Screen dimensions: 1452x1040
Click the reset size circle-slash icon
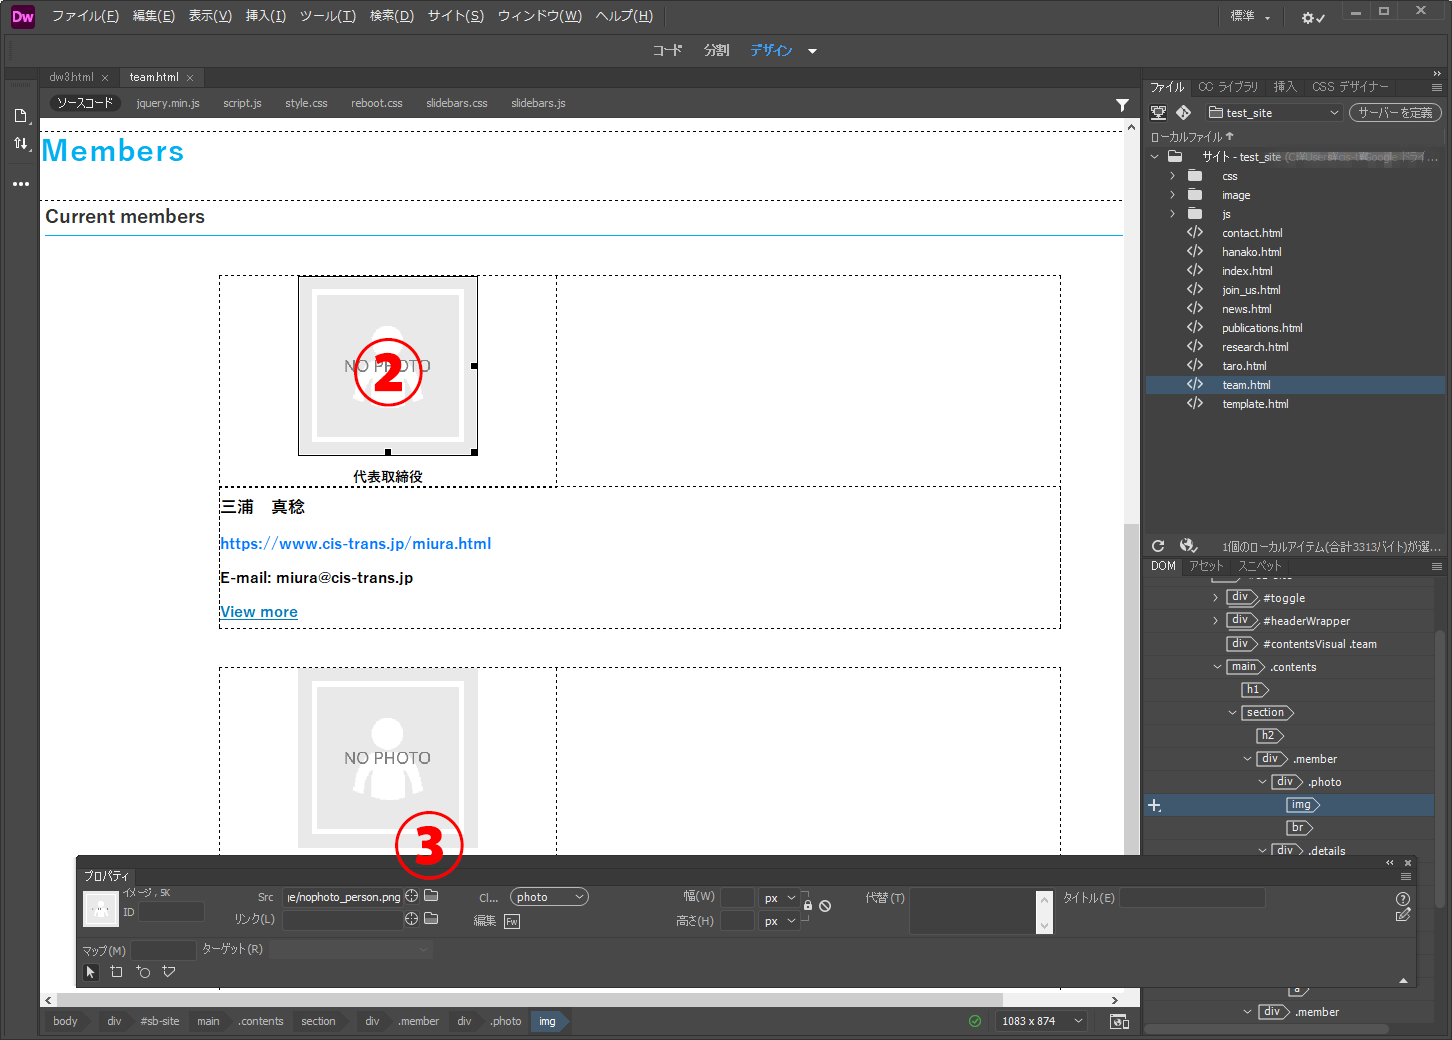(825, 906)
